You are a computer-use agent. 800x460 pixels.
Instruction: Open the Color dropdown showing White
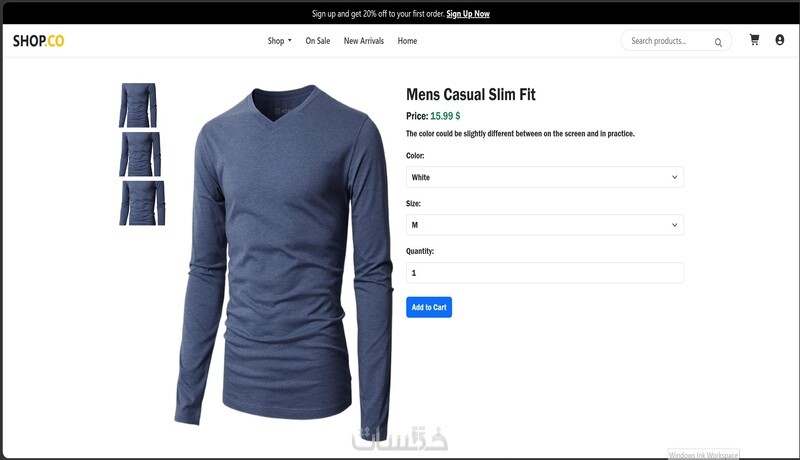point(544,177)
